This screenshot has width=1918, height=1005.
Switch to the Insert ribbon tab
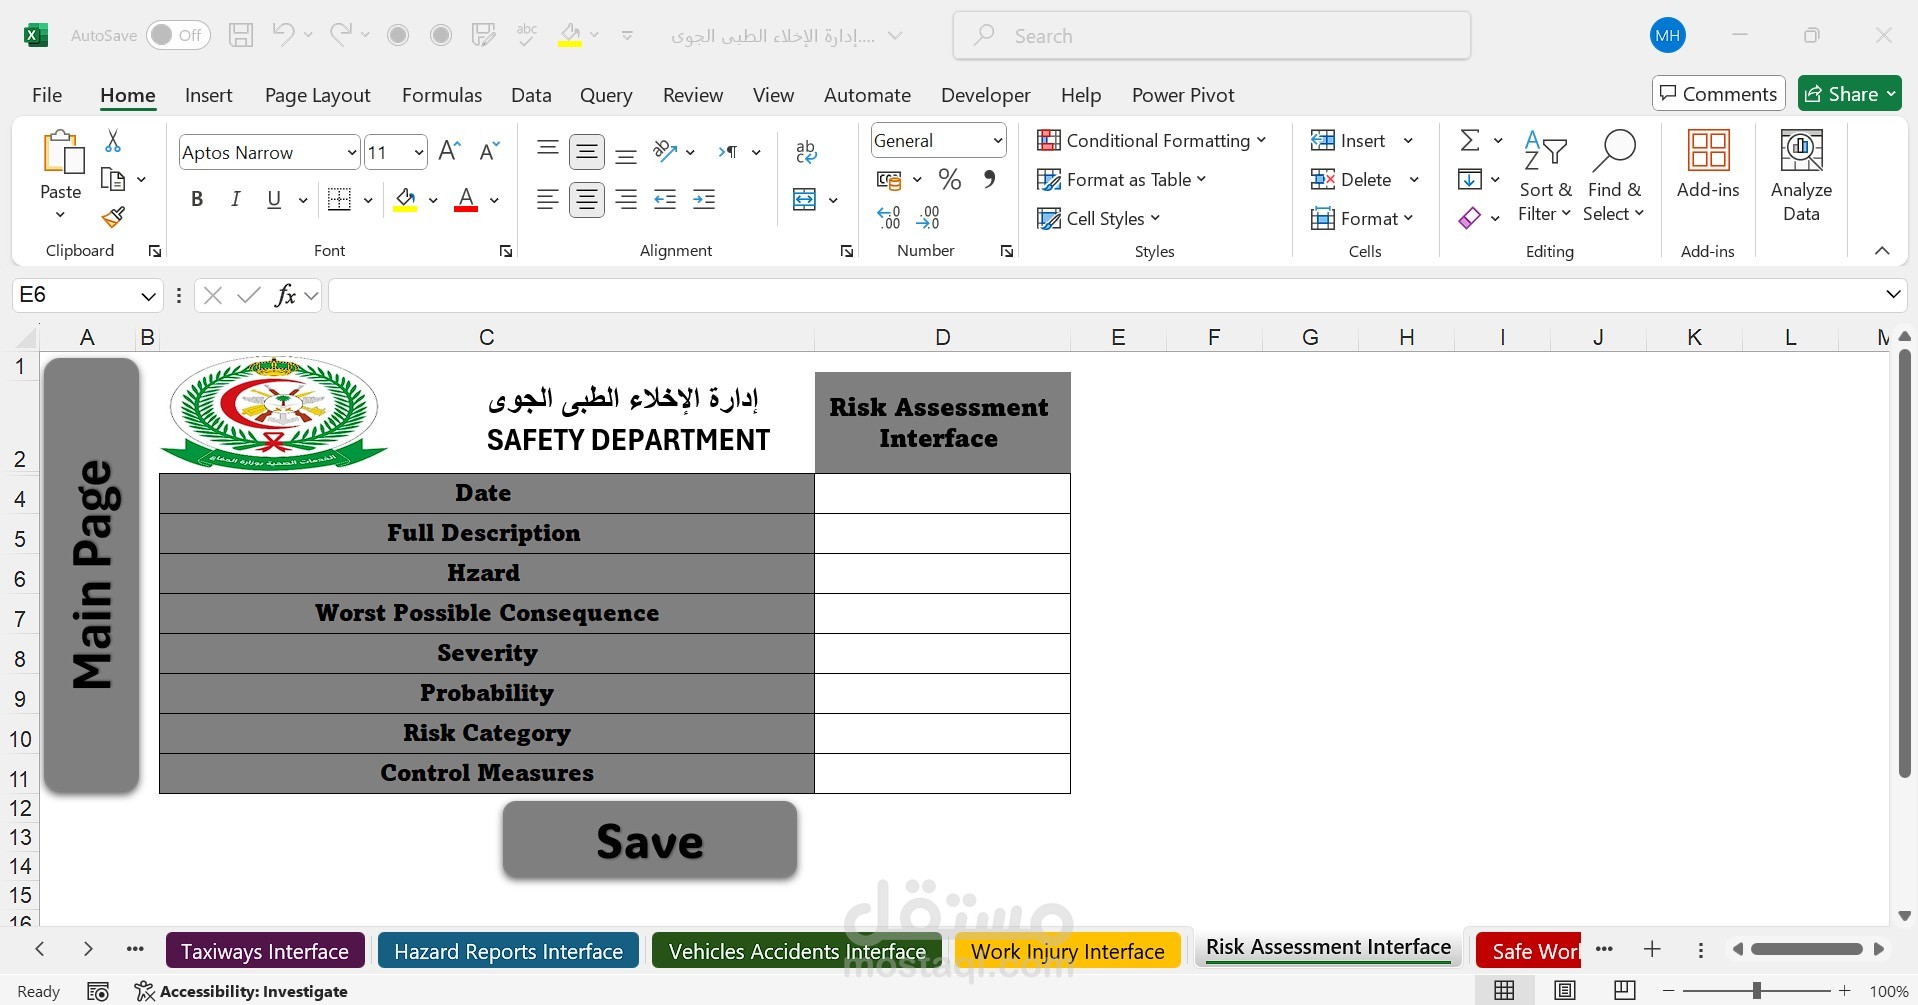pyautogui.click(x=208, y=95)
